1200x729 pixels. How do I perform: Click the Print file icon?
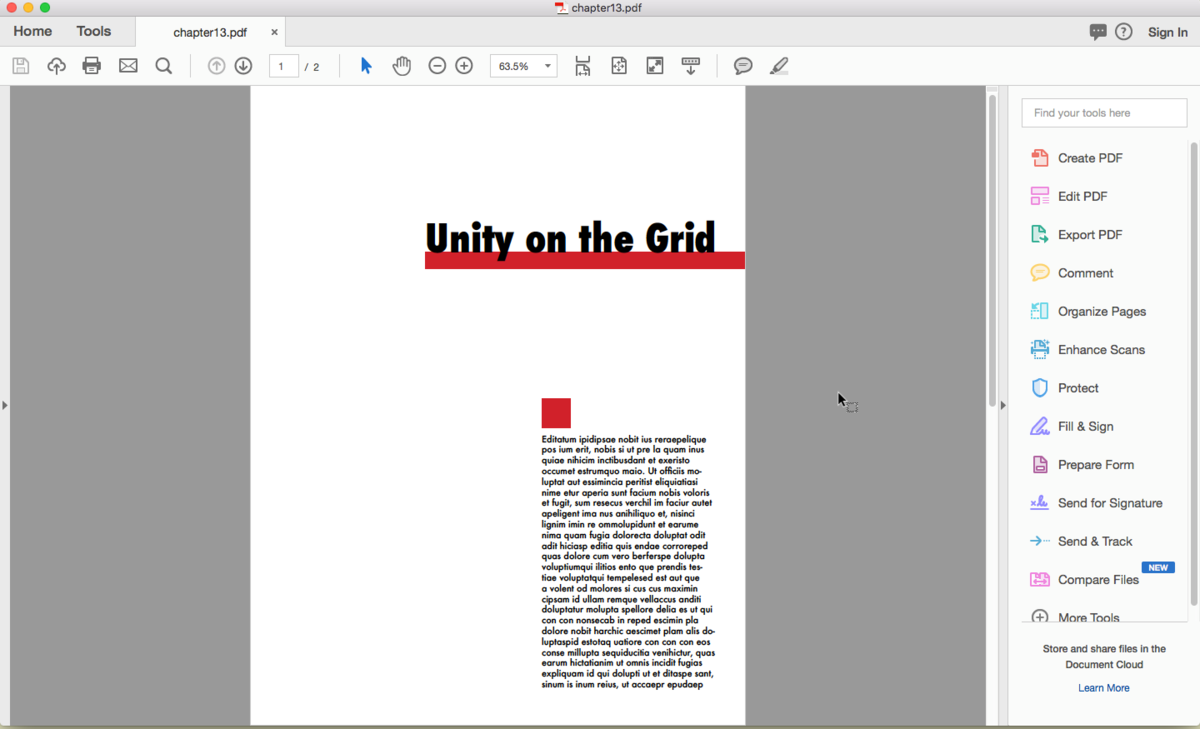coord(92,66)
